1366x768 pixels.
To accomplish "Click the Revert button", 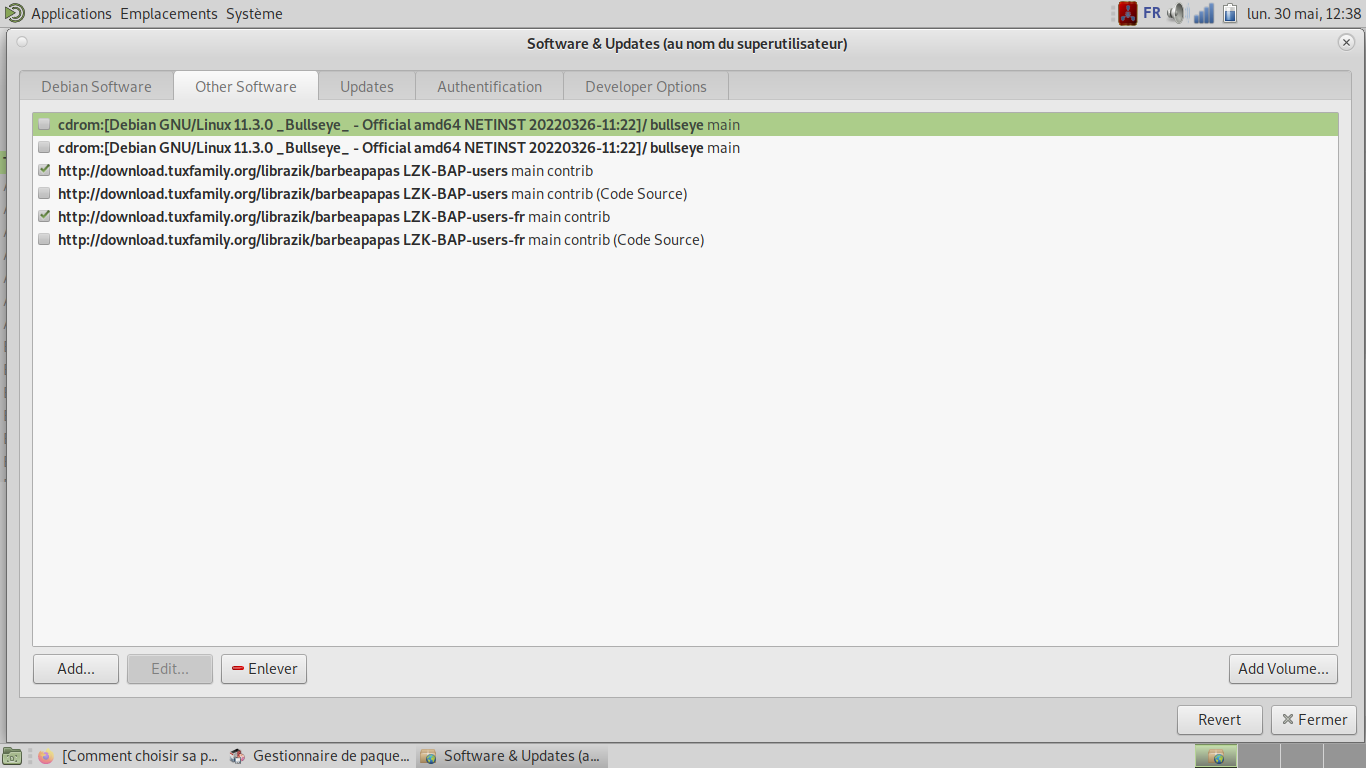I will coord(1219,720).
